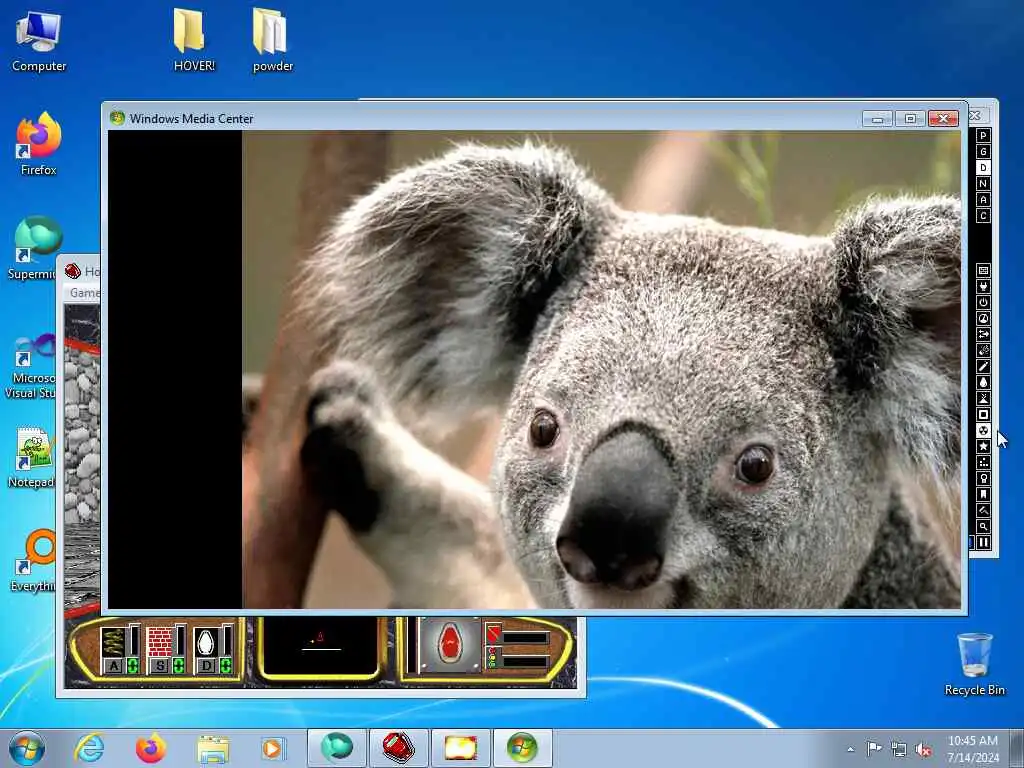Click the green arrows beside the S key
This screenshot has width=1024, height=768.
(178, 666)
